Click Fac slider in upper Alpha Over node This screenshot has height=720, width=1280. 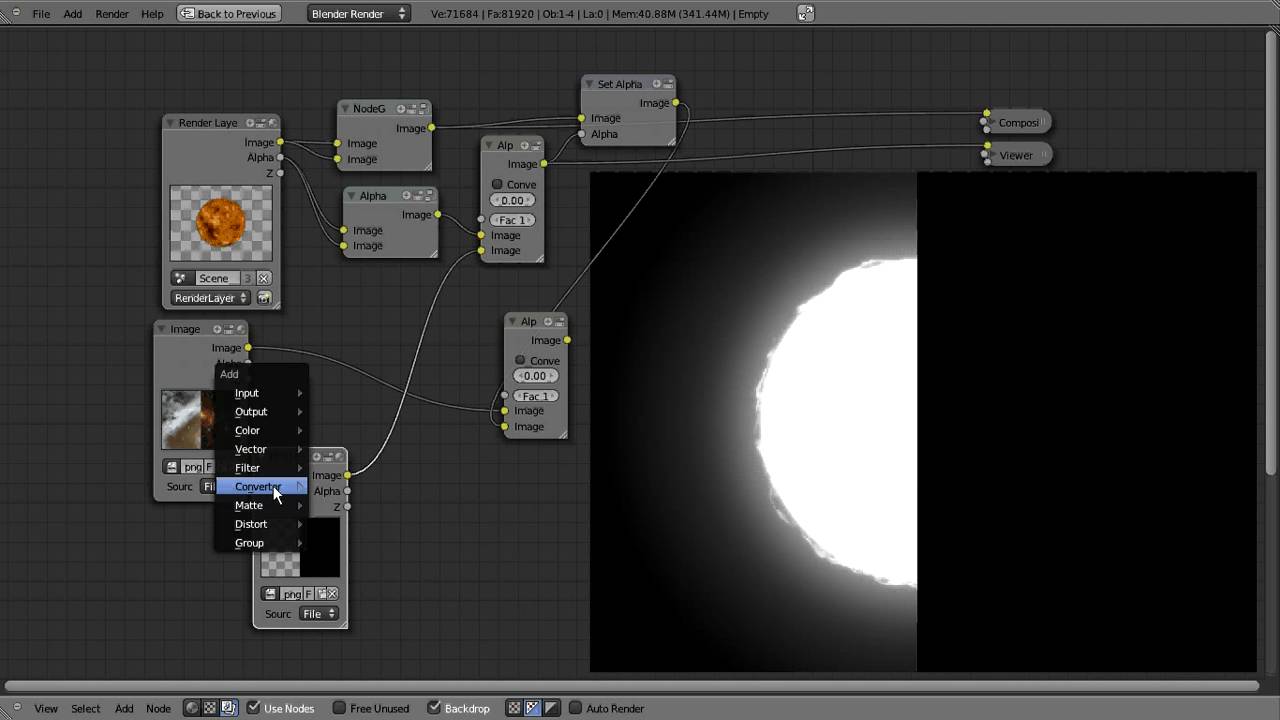(512, 220)
